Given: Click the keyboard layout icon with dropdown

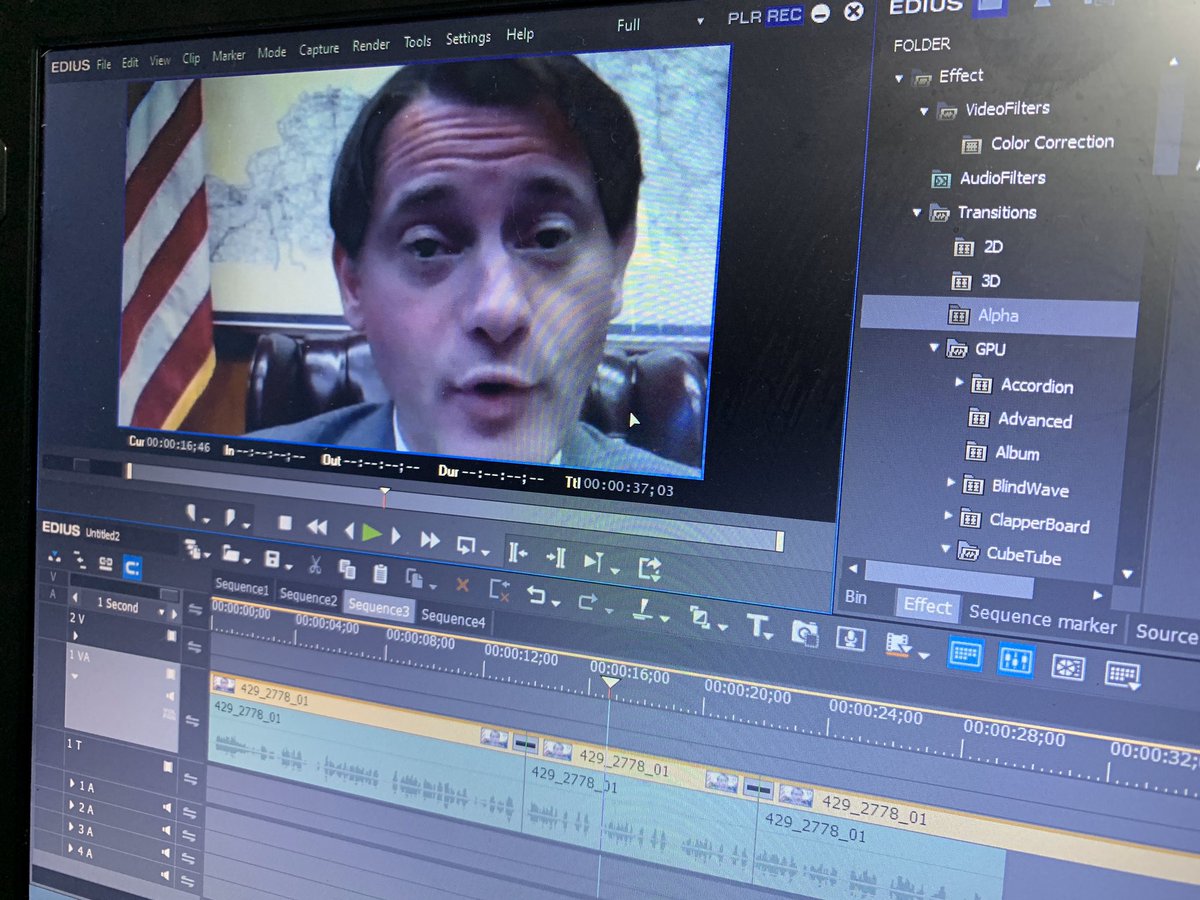Looking at the screenshot, I should (1122, 674).
